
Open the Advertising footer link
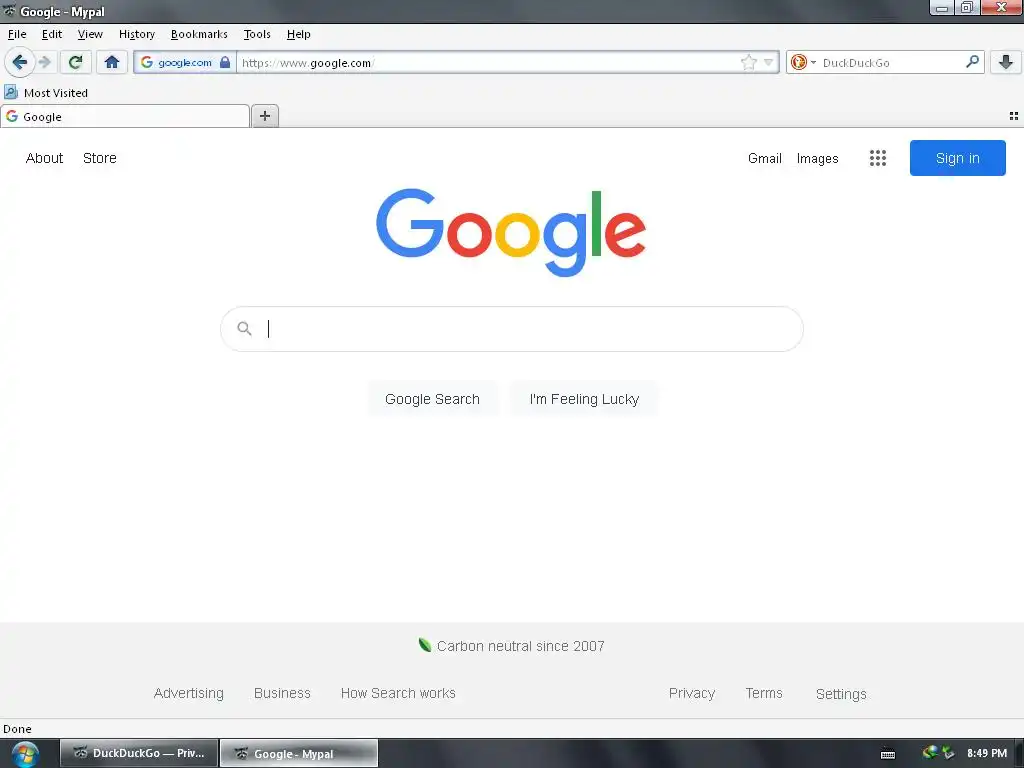(189, 693)
